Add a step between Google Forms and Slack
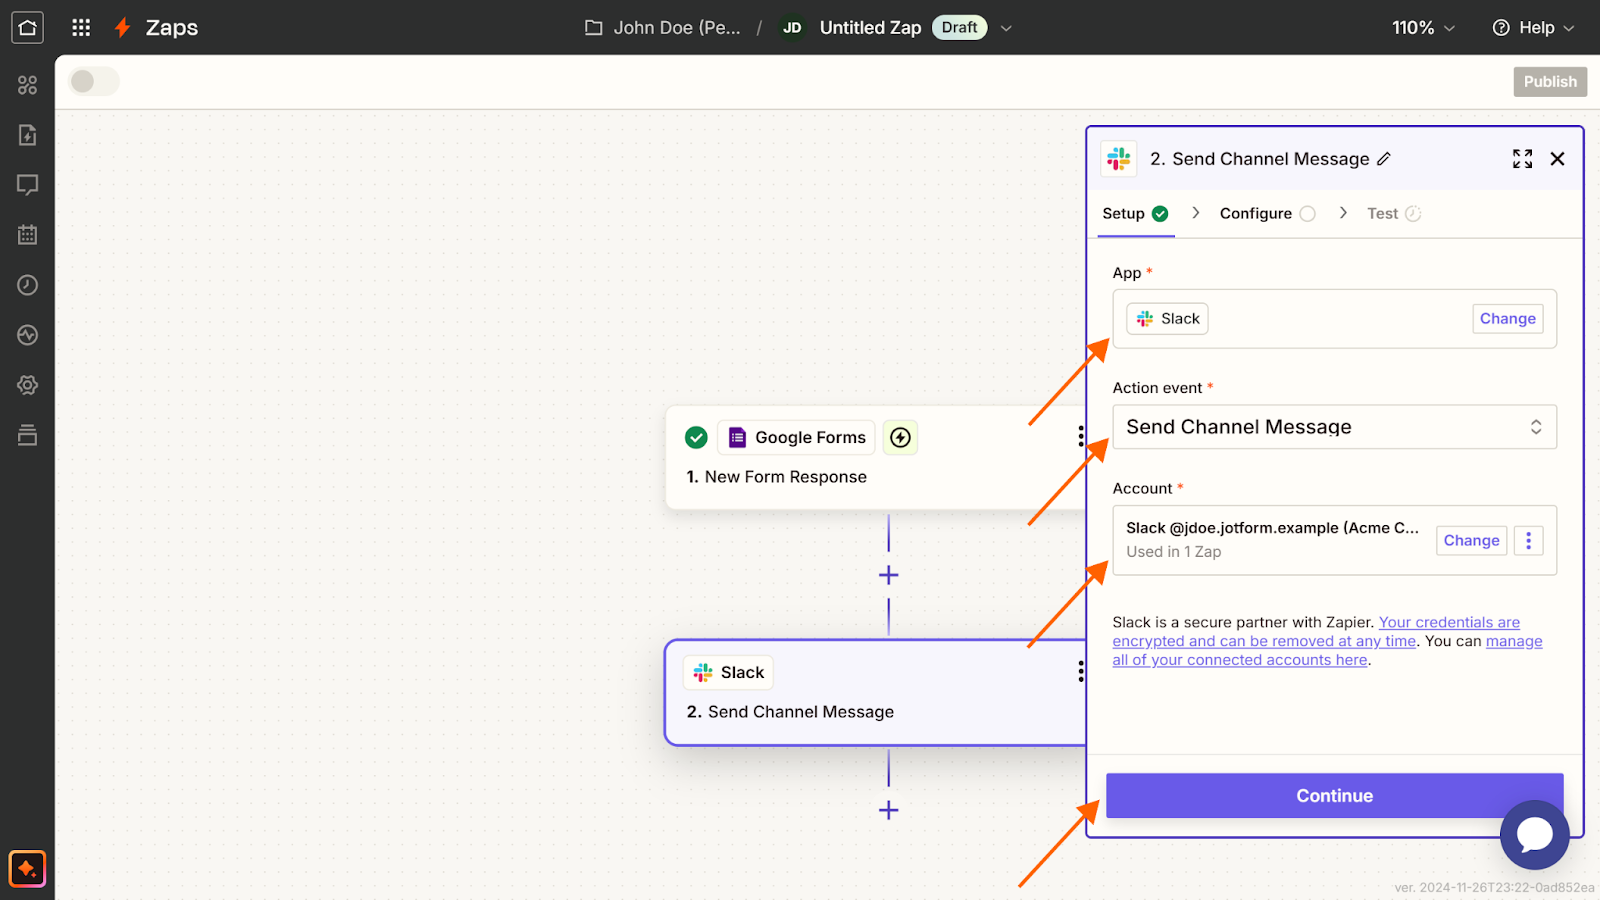The height and width of the screenshot is (900, 1600). click(888, 575)
